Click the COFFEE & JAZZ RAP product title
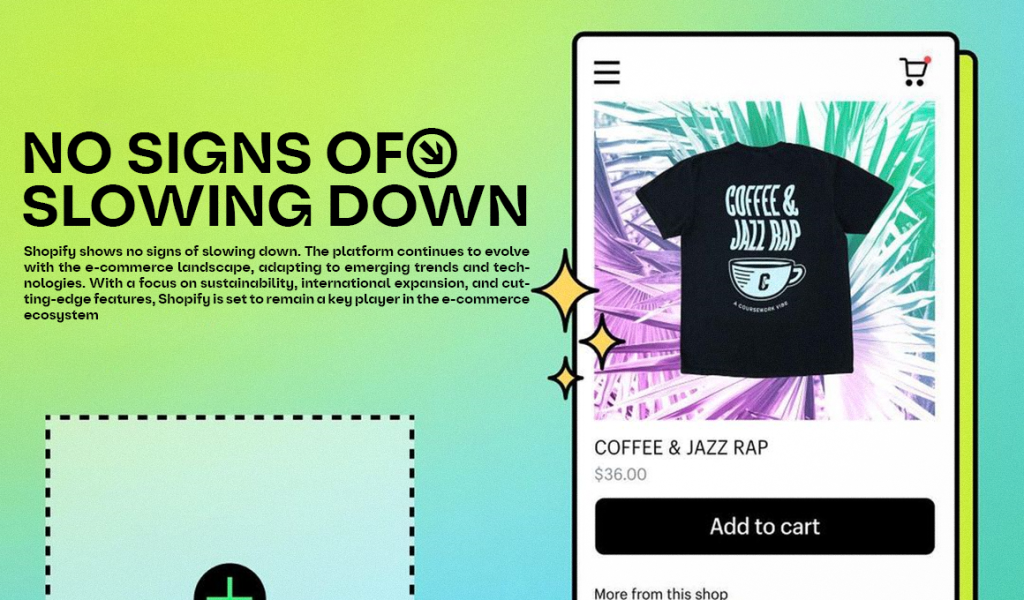The image size is (1024, 600). click(x=681, y=448)
